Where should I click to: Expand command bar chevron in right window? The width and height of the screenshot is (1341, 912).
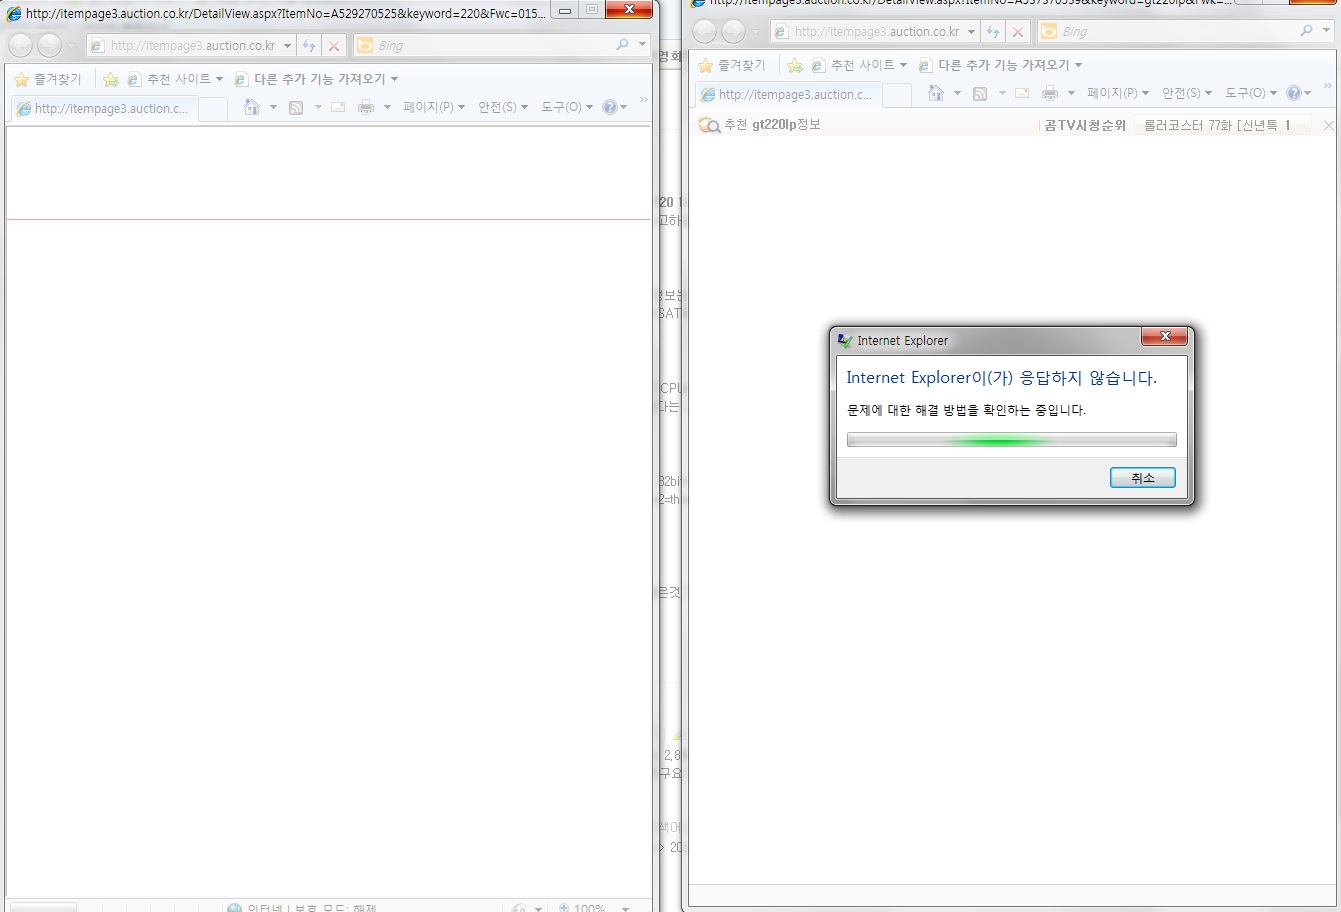point(1327,87)
